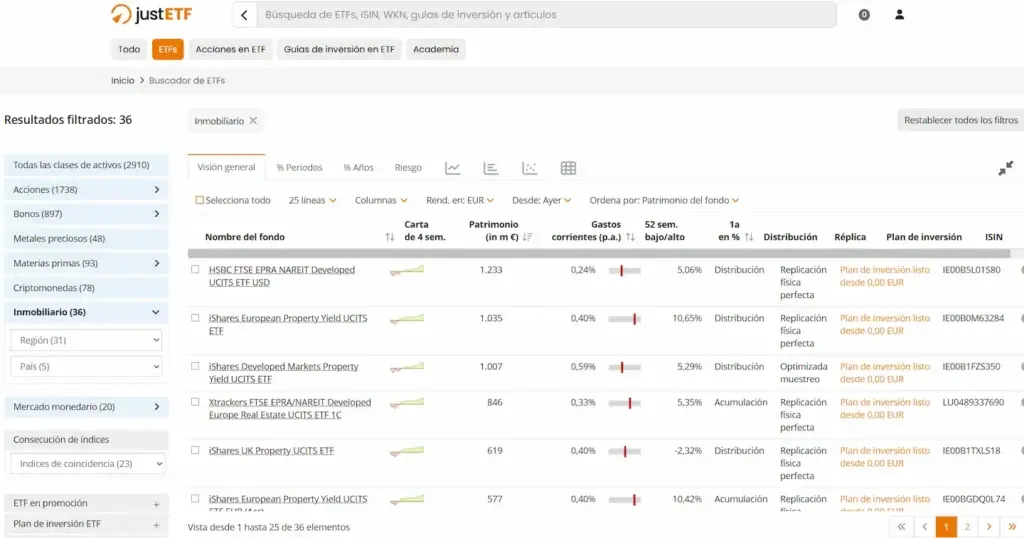Switch to % Periodos tab
Screen dimensions: 1024x538
[x=299, y=168]
